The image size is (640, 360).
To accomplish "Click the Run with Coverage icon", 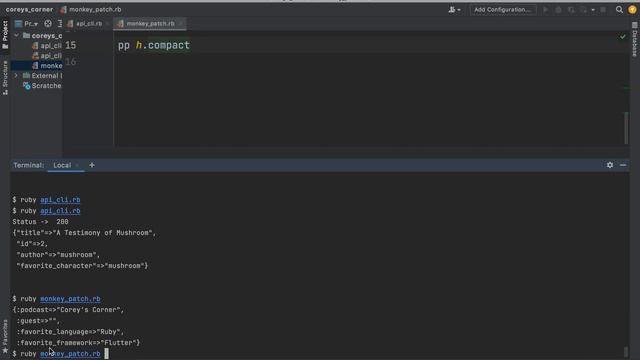I will click(x=571, y=9).
